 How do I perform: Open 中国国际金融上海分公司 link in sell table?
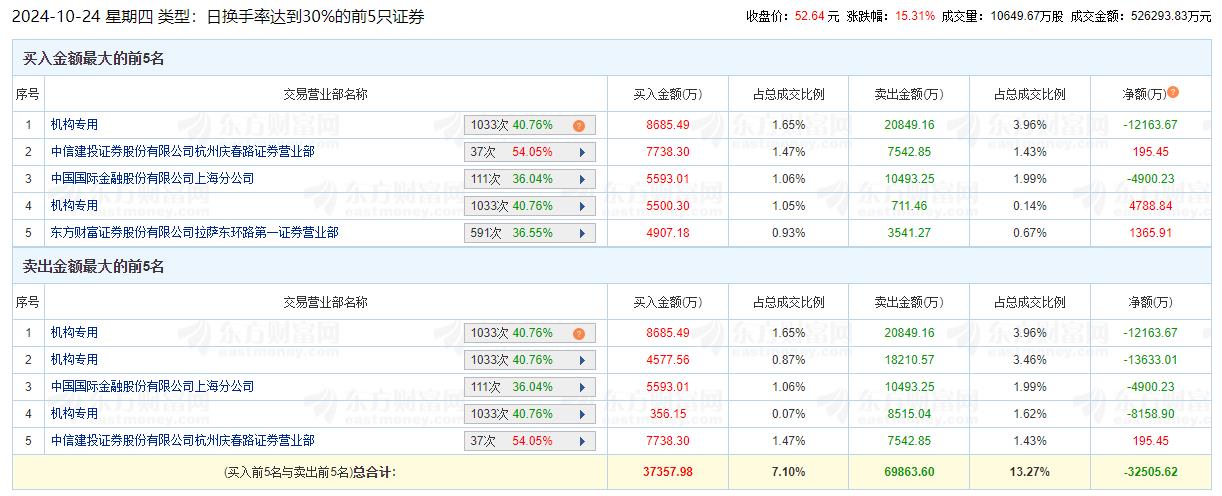tap(152, 387)
